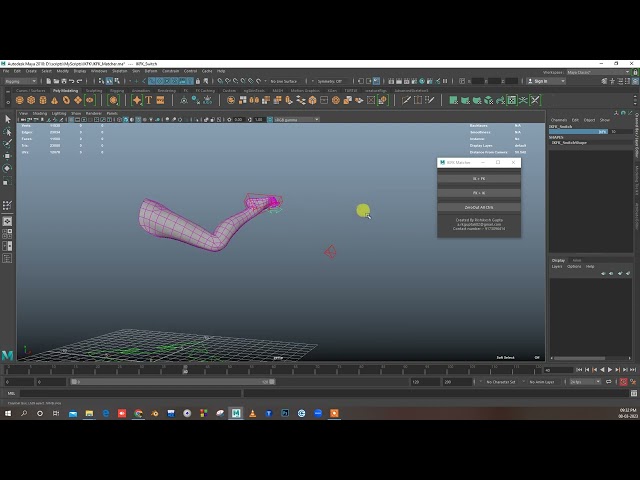
Task: Open the Maya Classic workspace dropdown
Action: pos(598,72)
